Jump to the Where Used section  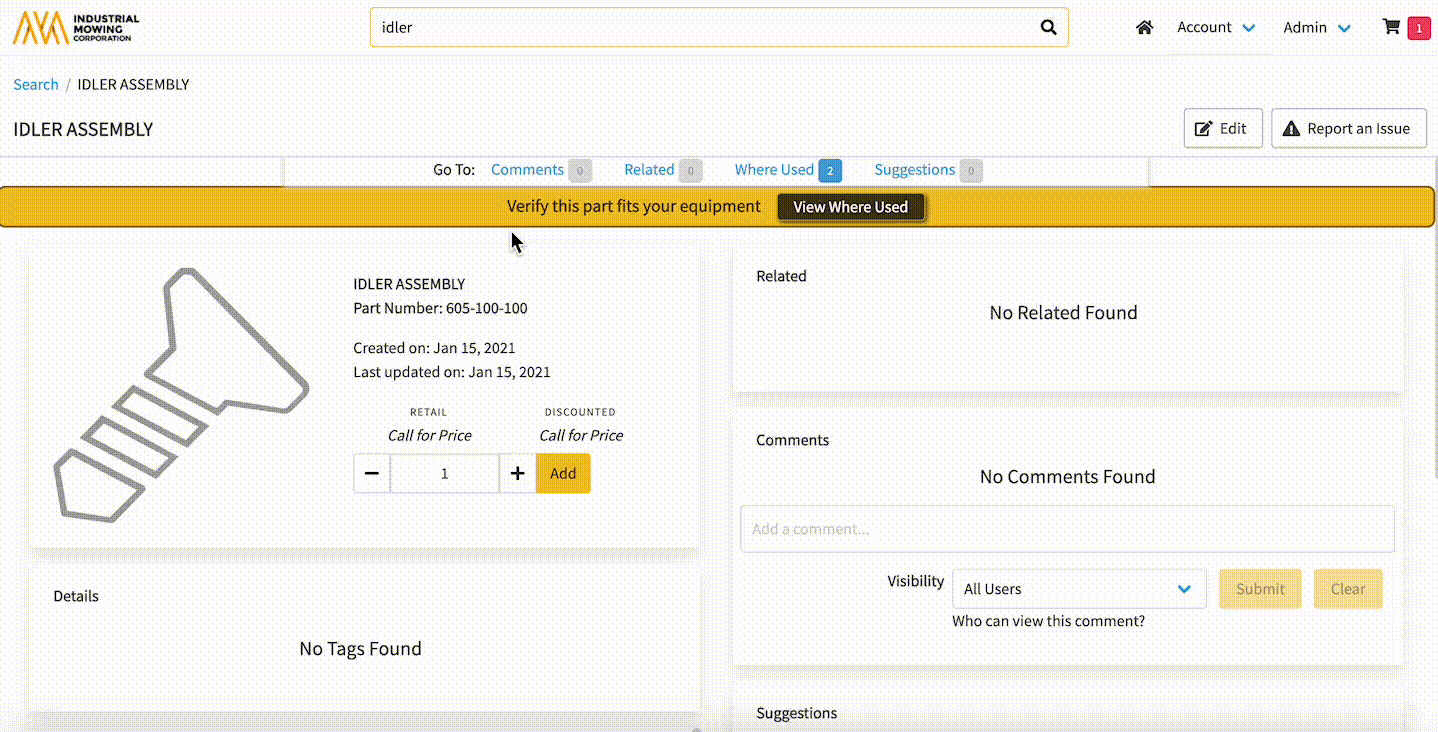click(774, 170)
